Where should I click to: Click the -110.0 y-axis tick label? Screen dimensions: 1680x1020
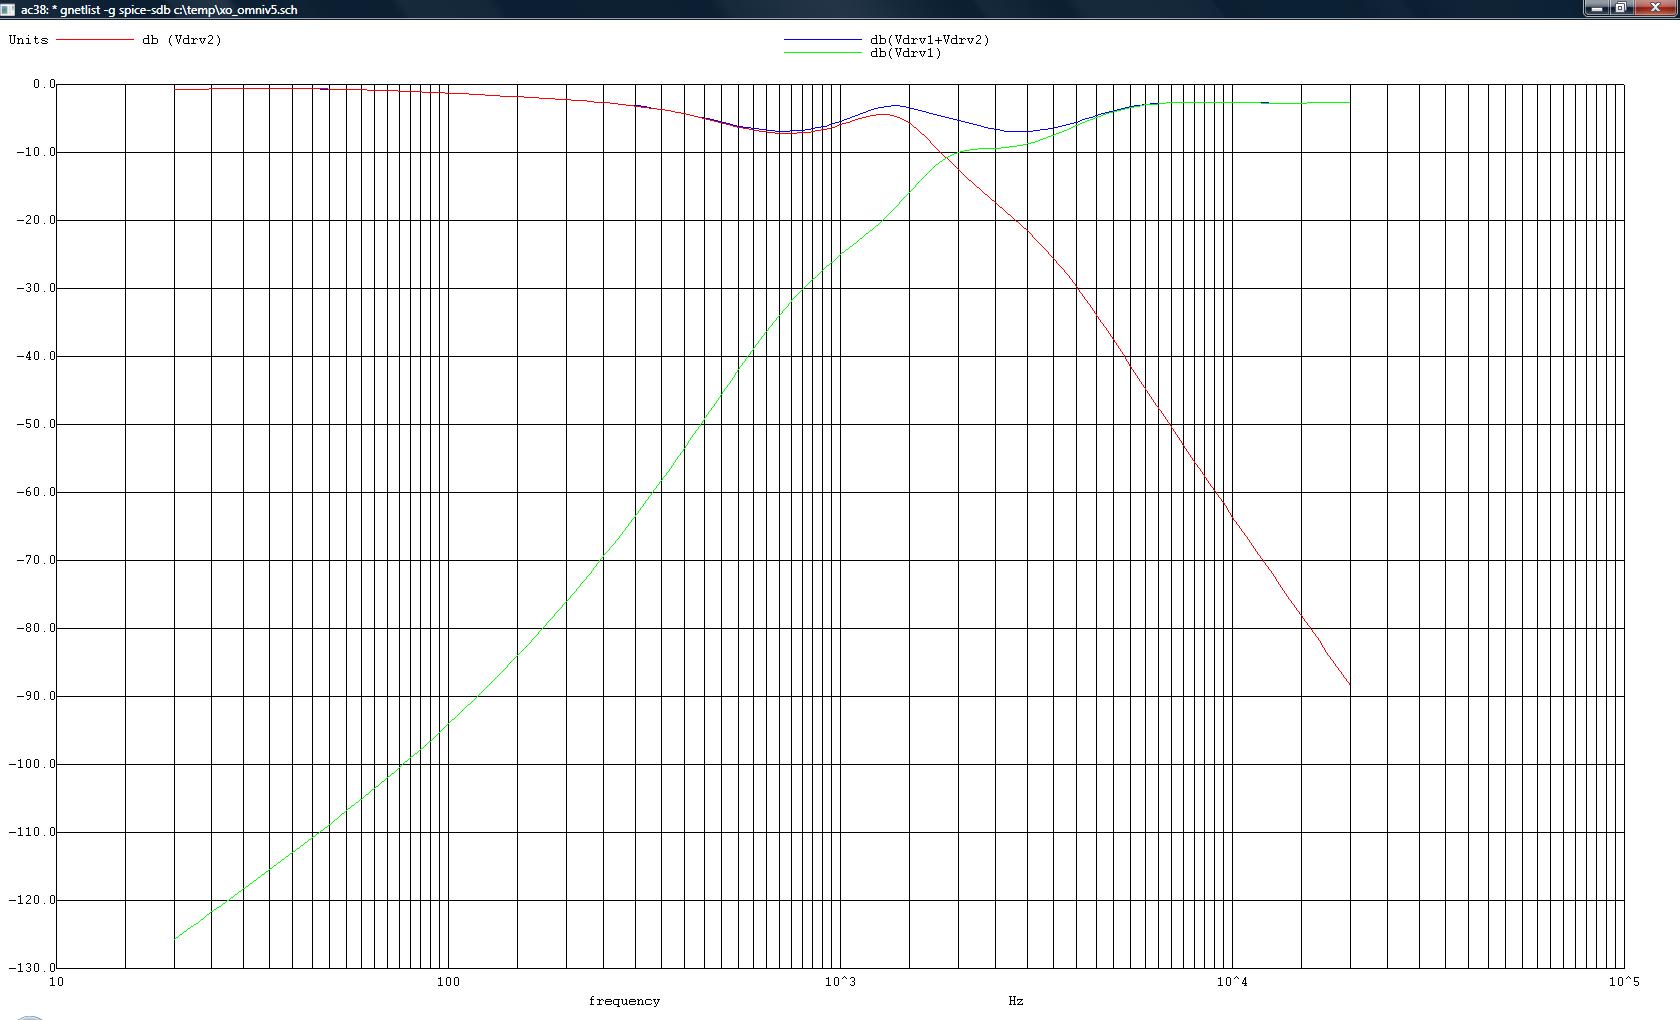click(x=32, y=832)
